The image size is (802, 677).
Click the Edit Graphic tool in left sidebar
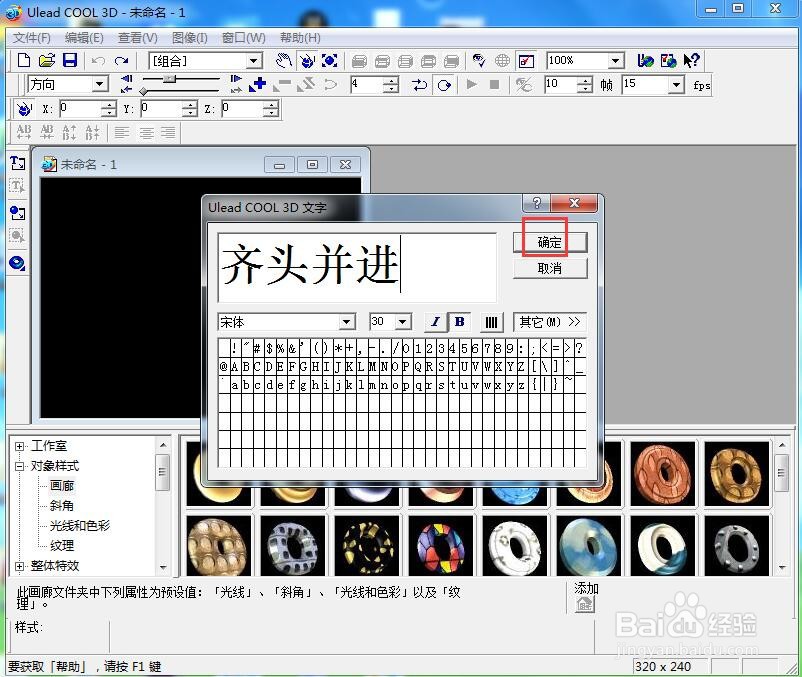pyautogui.click(x=17, y=236)
